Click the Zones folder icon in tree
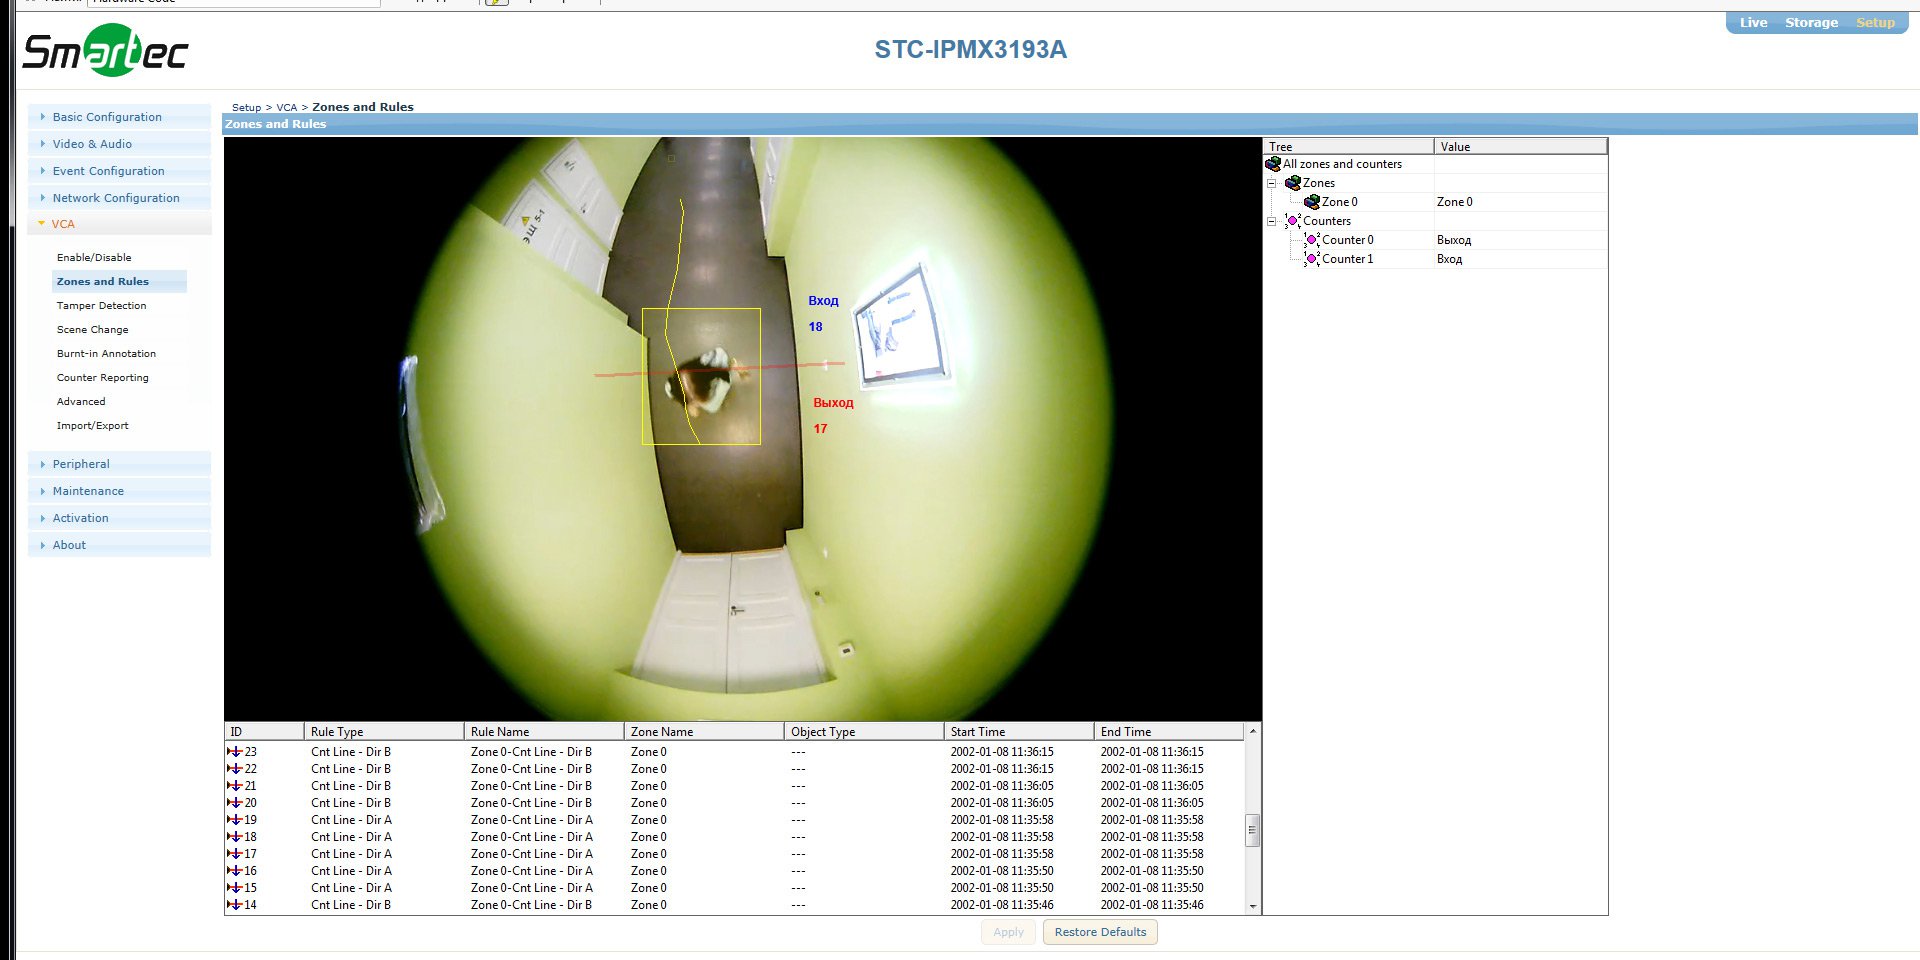Image resolution: width=1920 pixels, height=960 pixels. click(x=1292, y=183)
